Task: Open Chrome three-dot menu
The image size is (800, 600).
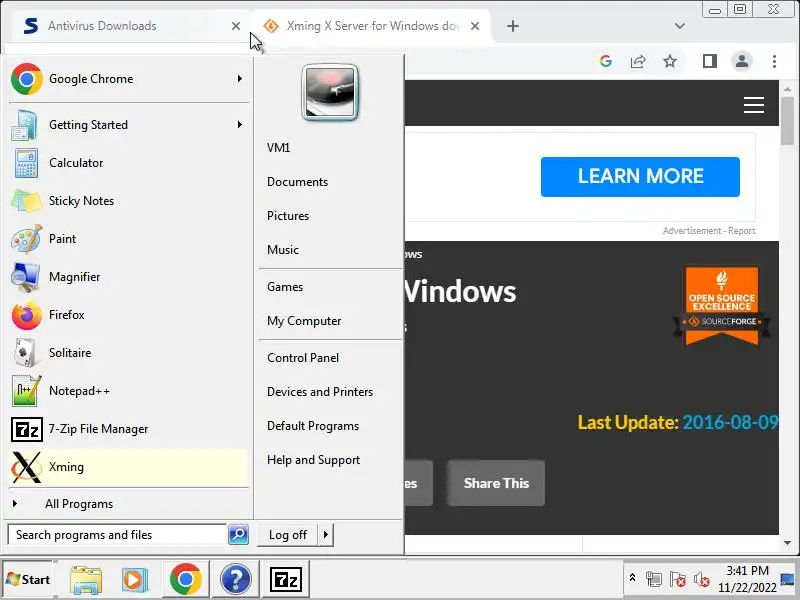Action: point(774,61)
